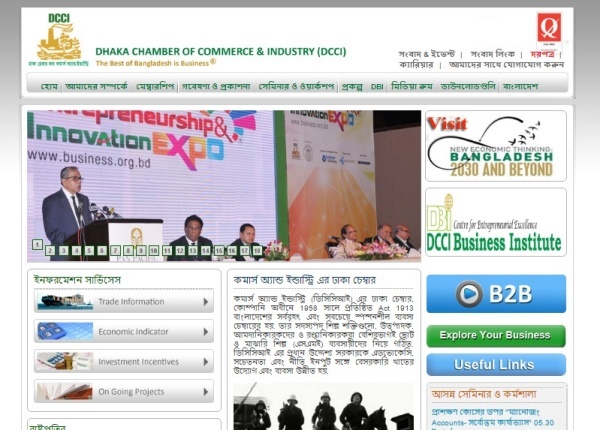Screen dimensions: 600x430
Task: Expand the Trade Information arrow
Action: (x=206, y=302)
